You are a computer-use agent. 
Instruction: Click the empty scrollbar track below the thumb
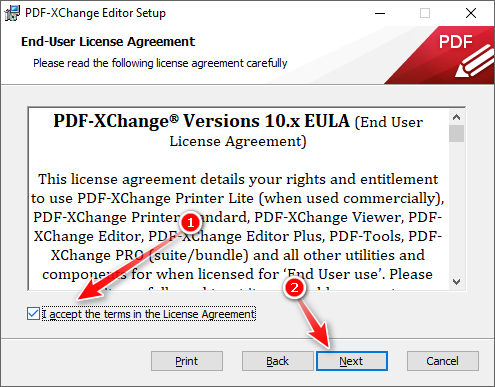tap(456, 208)
